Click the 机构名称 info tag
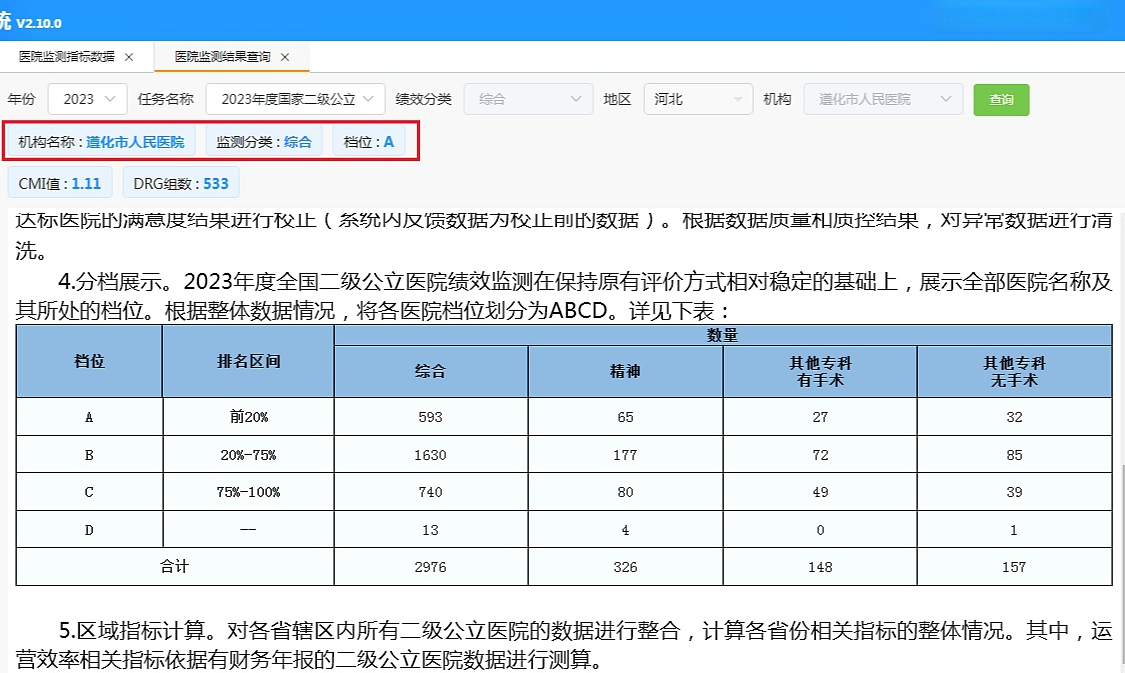The height and width of the screenshot is (673, 1125). coord(101,142)
